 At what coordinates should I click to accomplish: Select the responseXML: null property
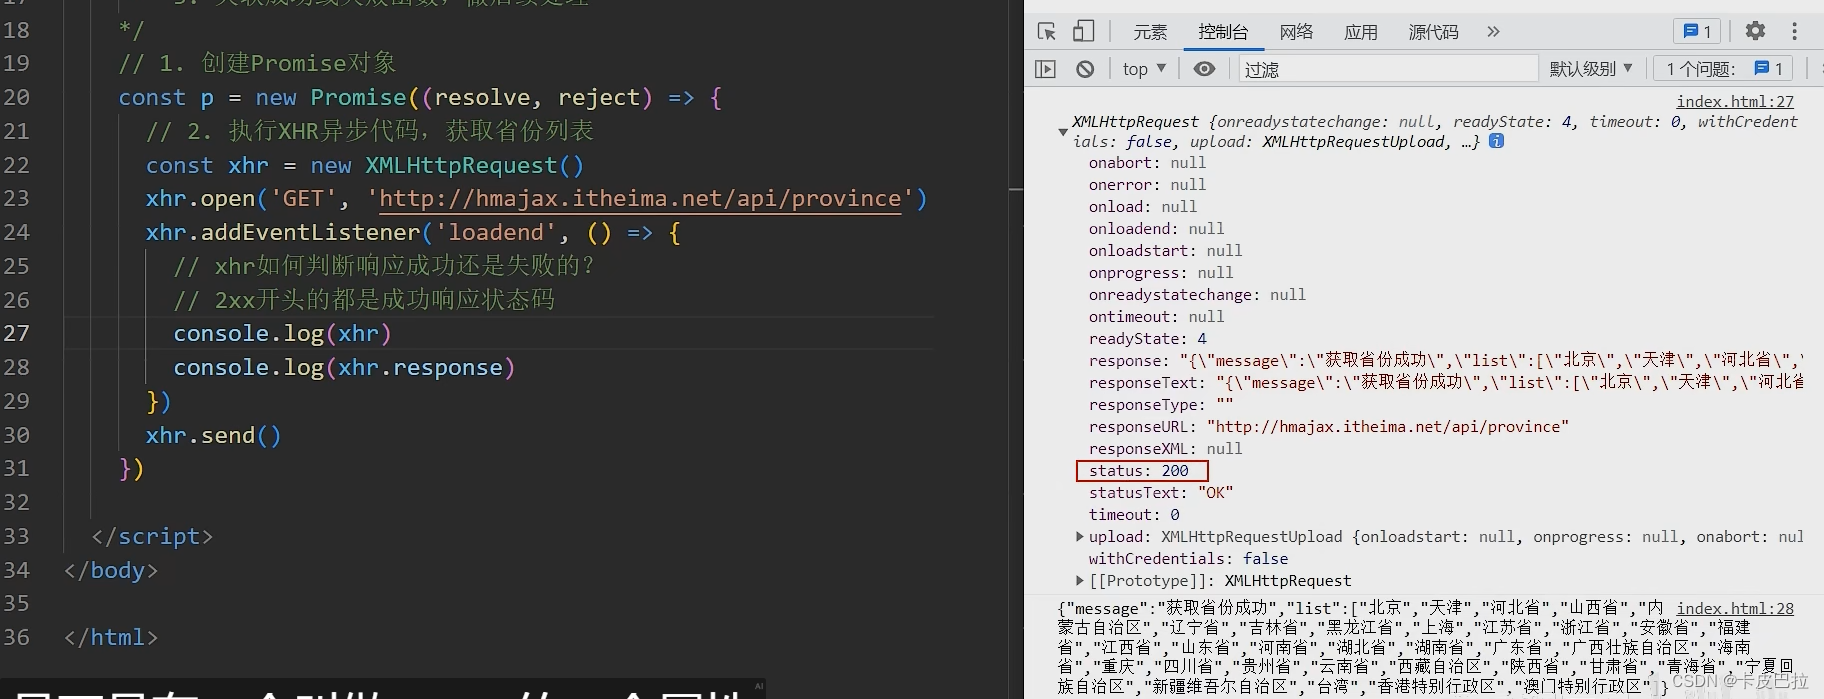click(1165, 449)
